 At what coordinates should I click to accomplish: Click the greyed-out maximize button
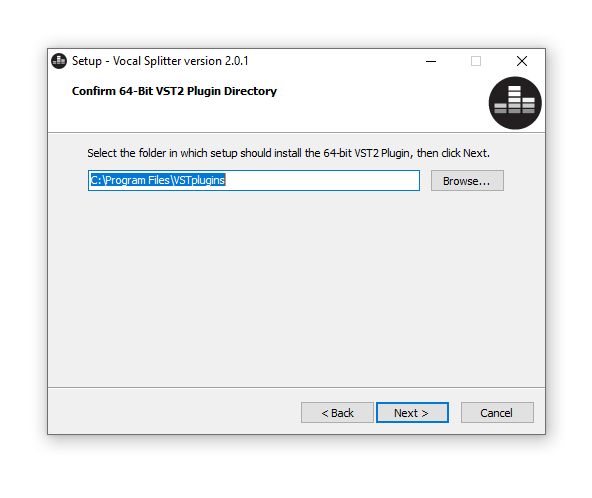476,61
